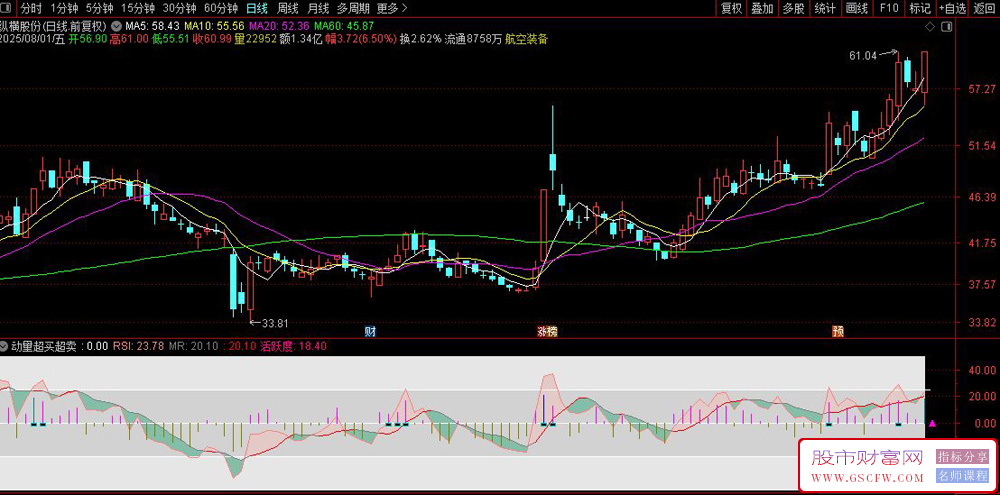The width and height of the screenshot is (1000, 495).
Task: Click the 动量超买超卖 indicator name
Action: pos(44,346)
